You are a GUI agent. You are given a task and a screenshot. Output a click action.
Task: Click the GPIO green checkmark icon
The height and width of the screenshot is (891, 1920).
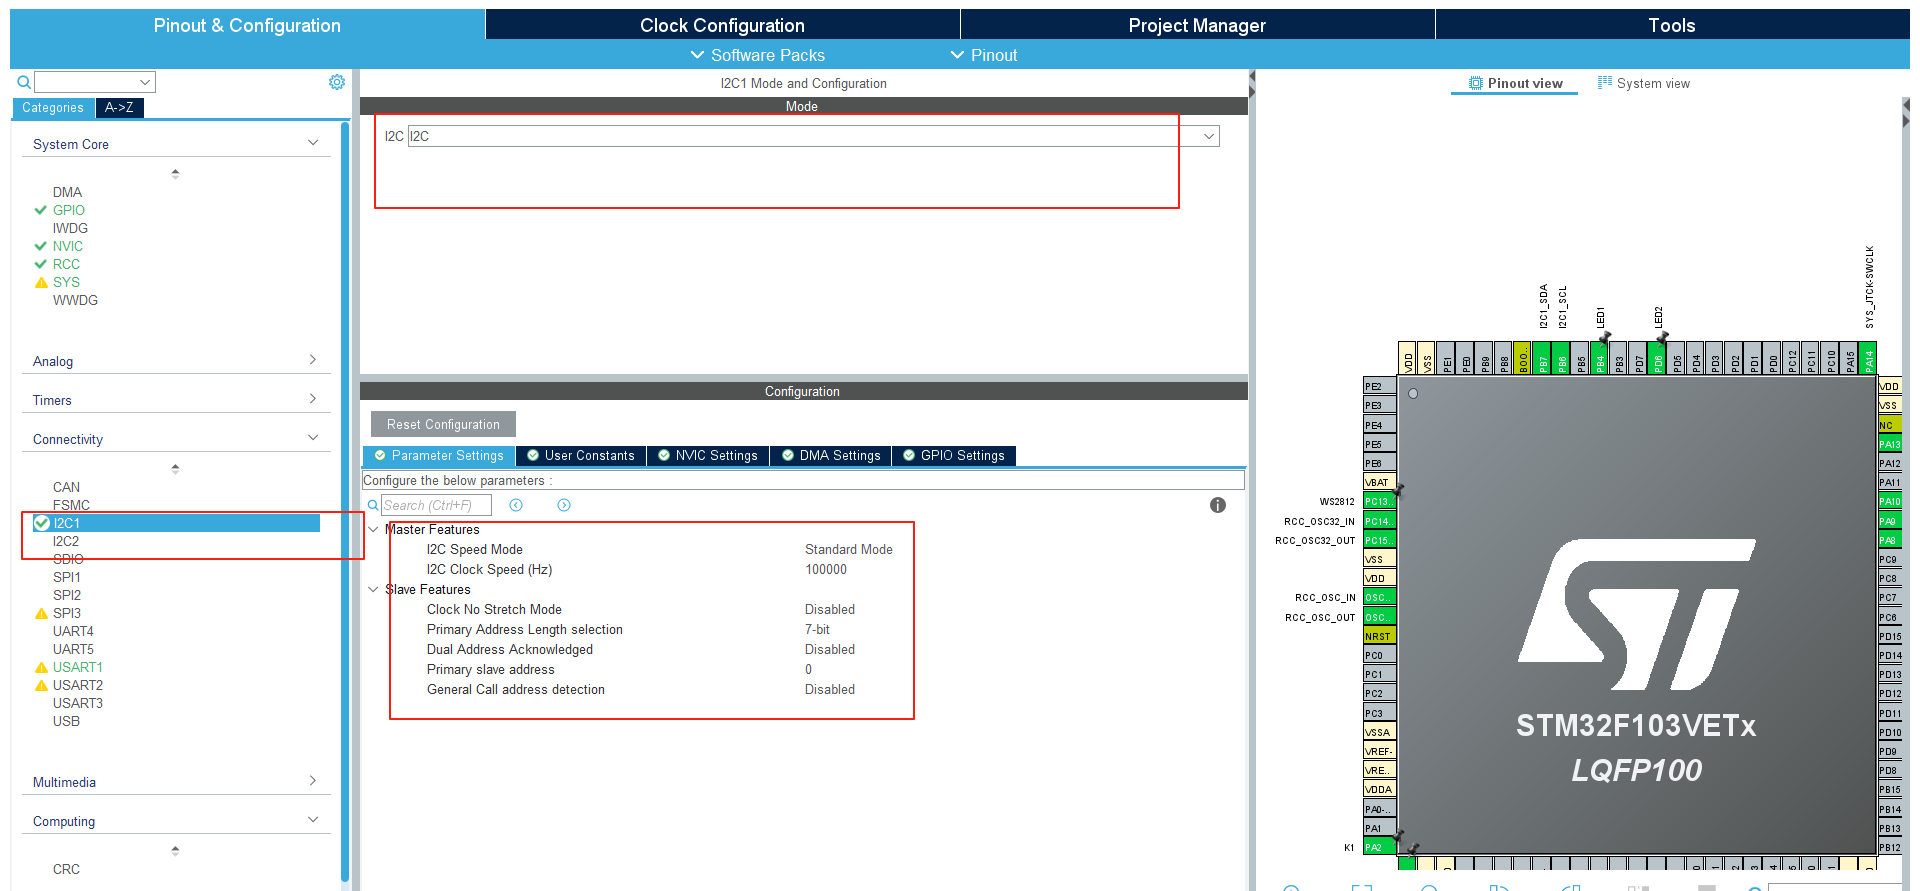pyautogui.click(x=41, y=210)
